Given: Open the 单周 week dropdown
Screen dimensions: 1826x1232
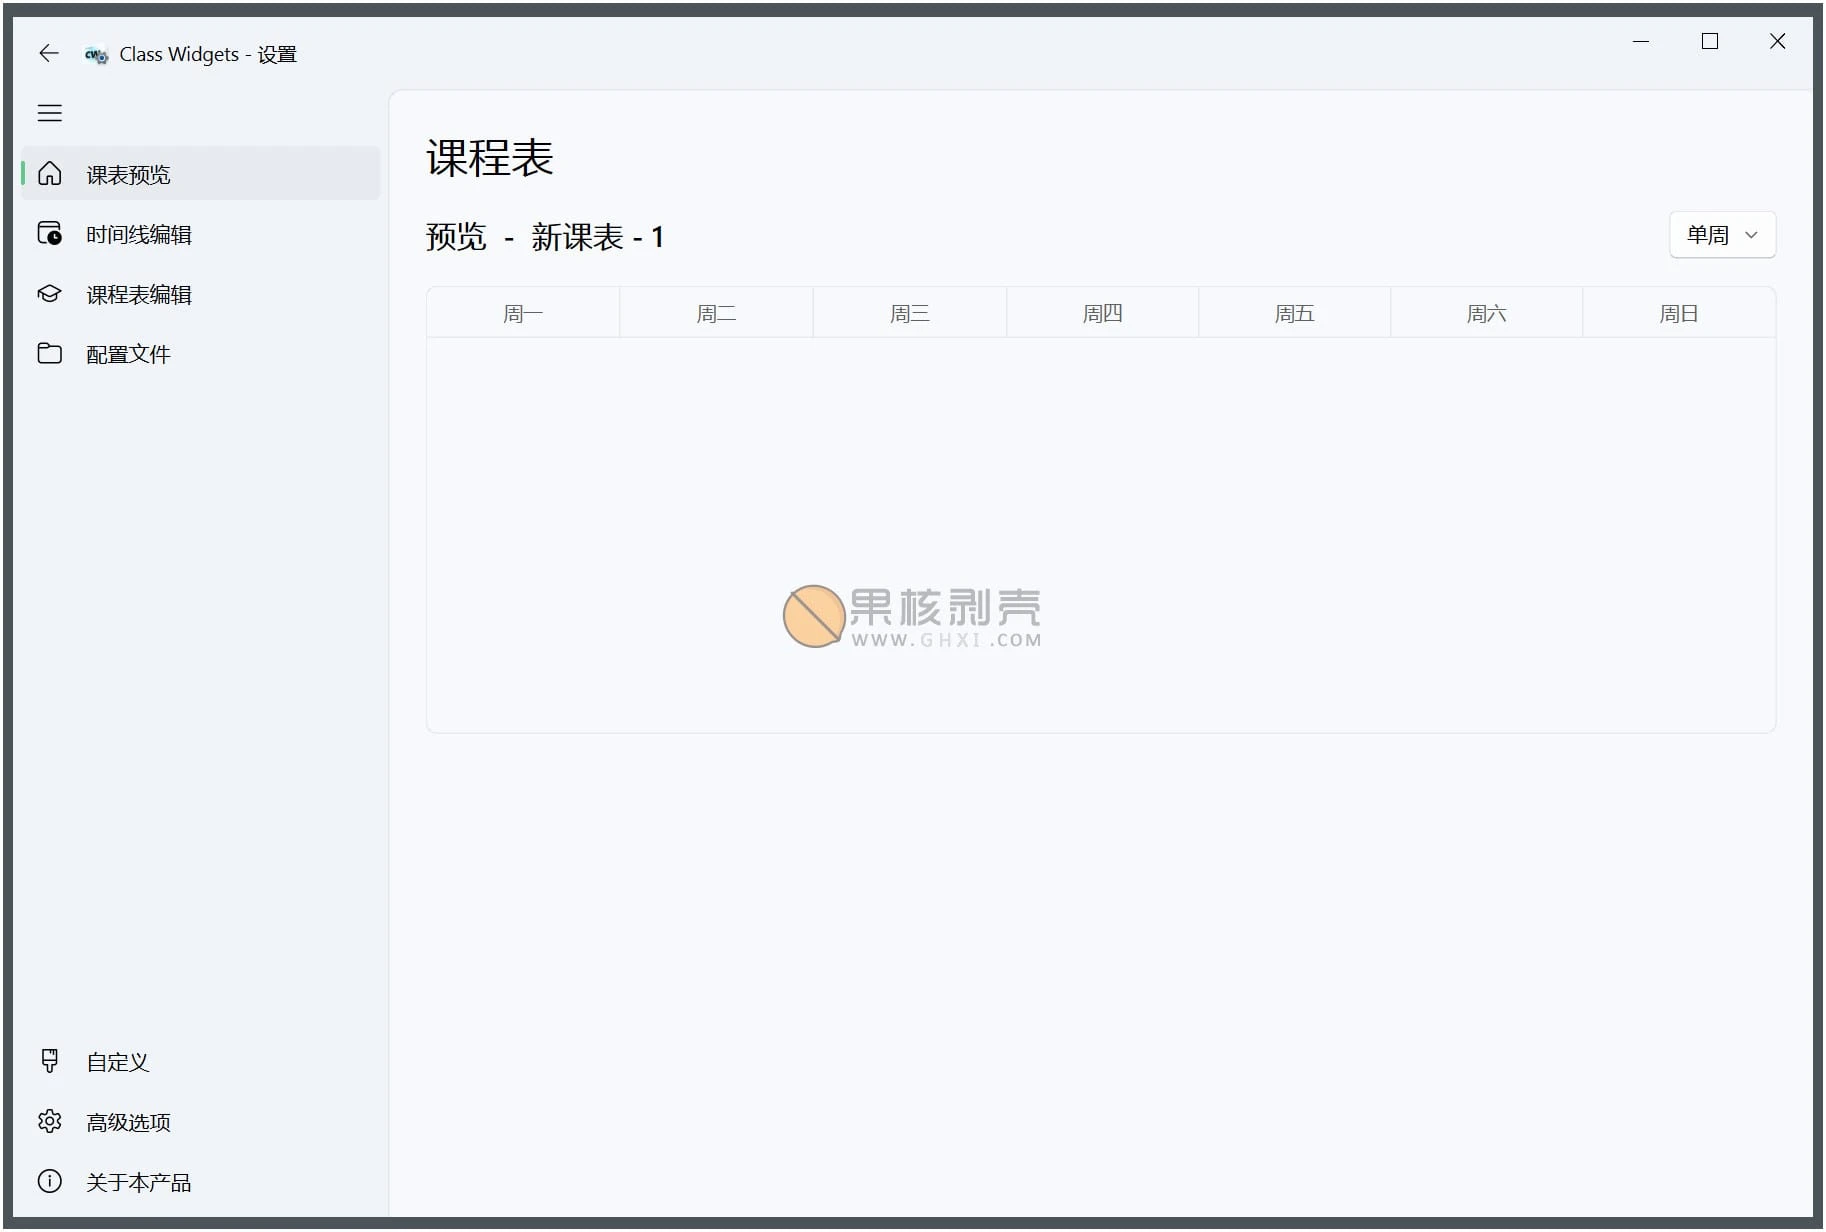Looking at the screenshot, I should (x=1721, y=235).
